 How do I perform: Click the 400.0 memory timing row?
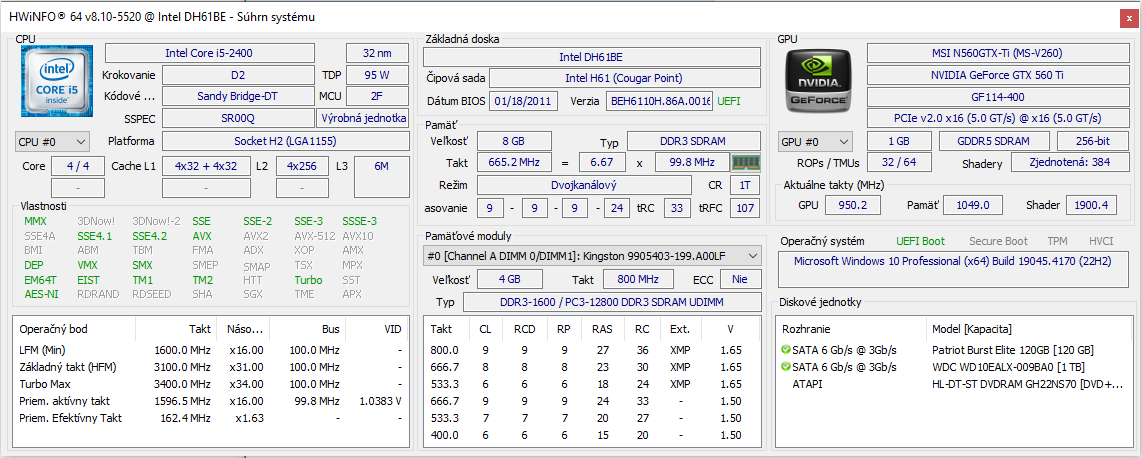click(591, 435)
